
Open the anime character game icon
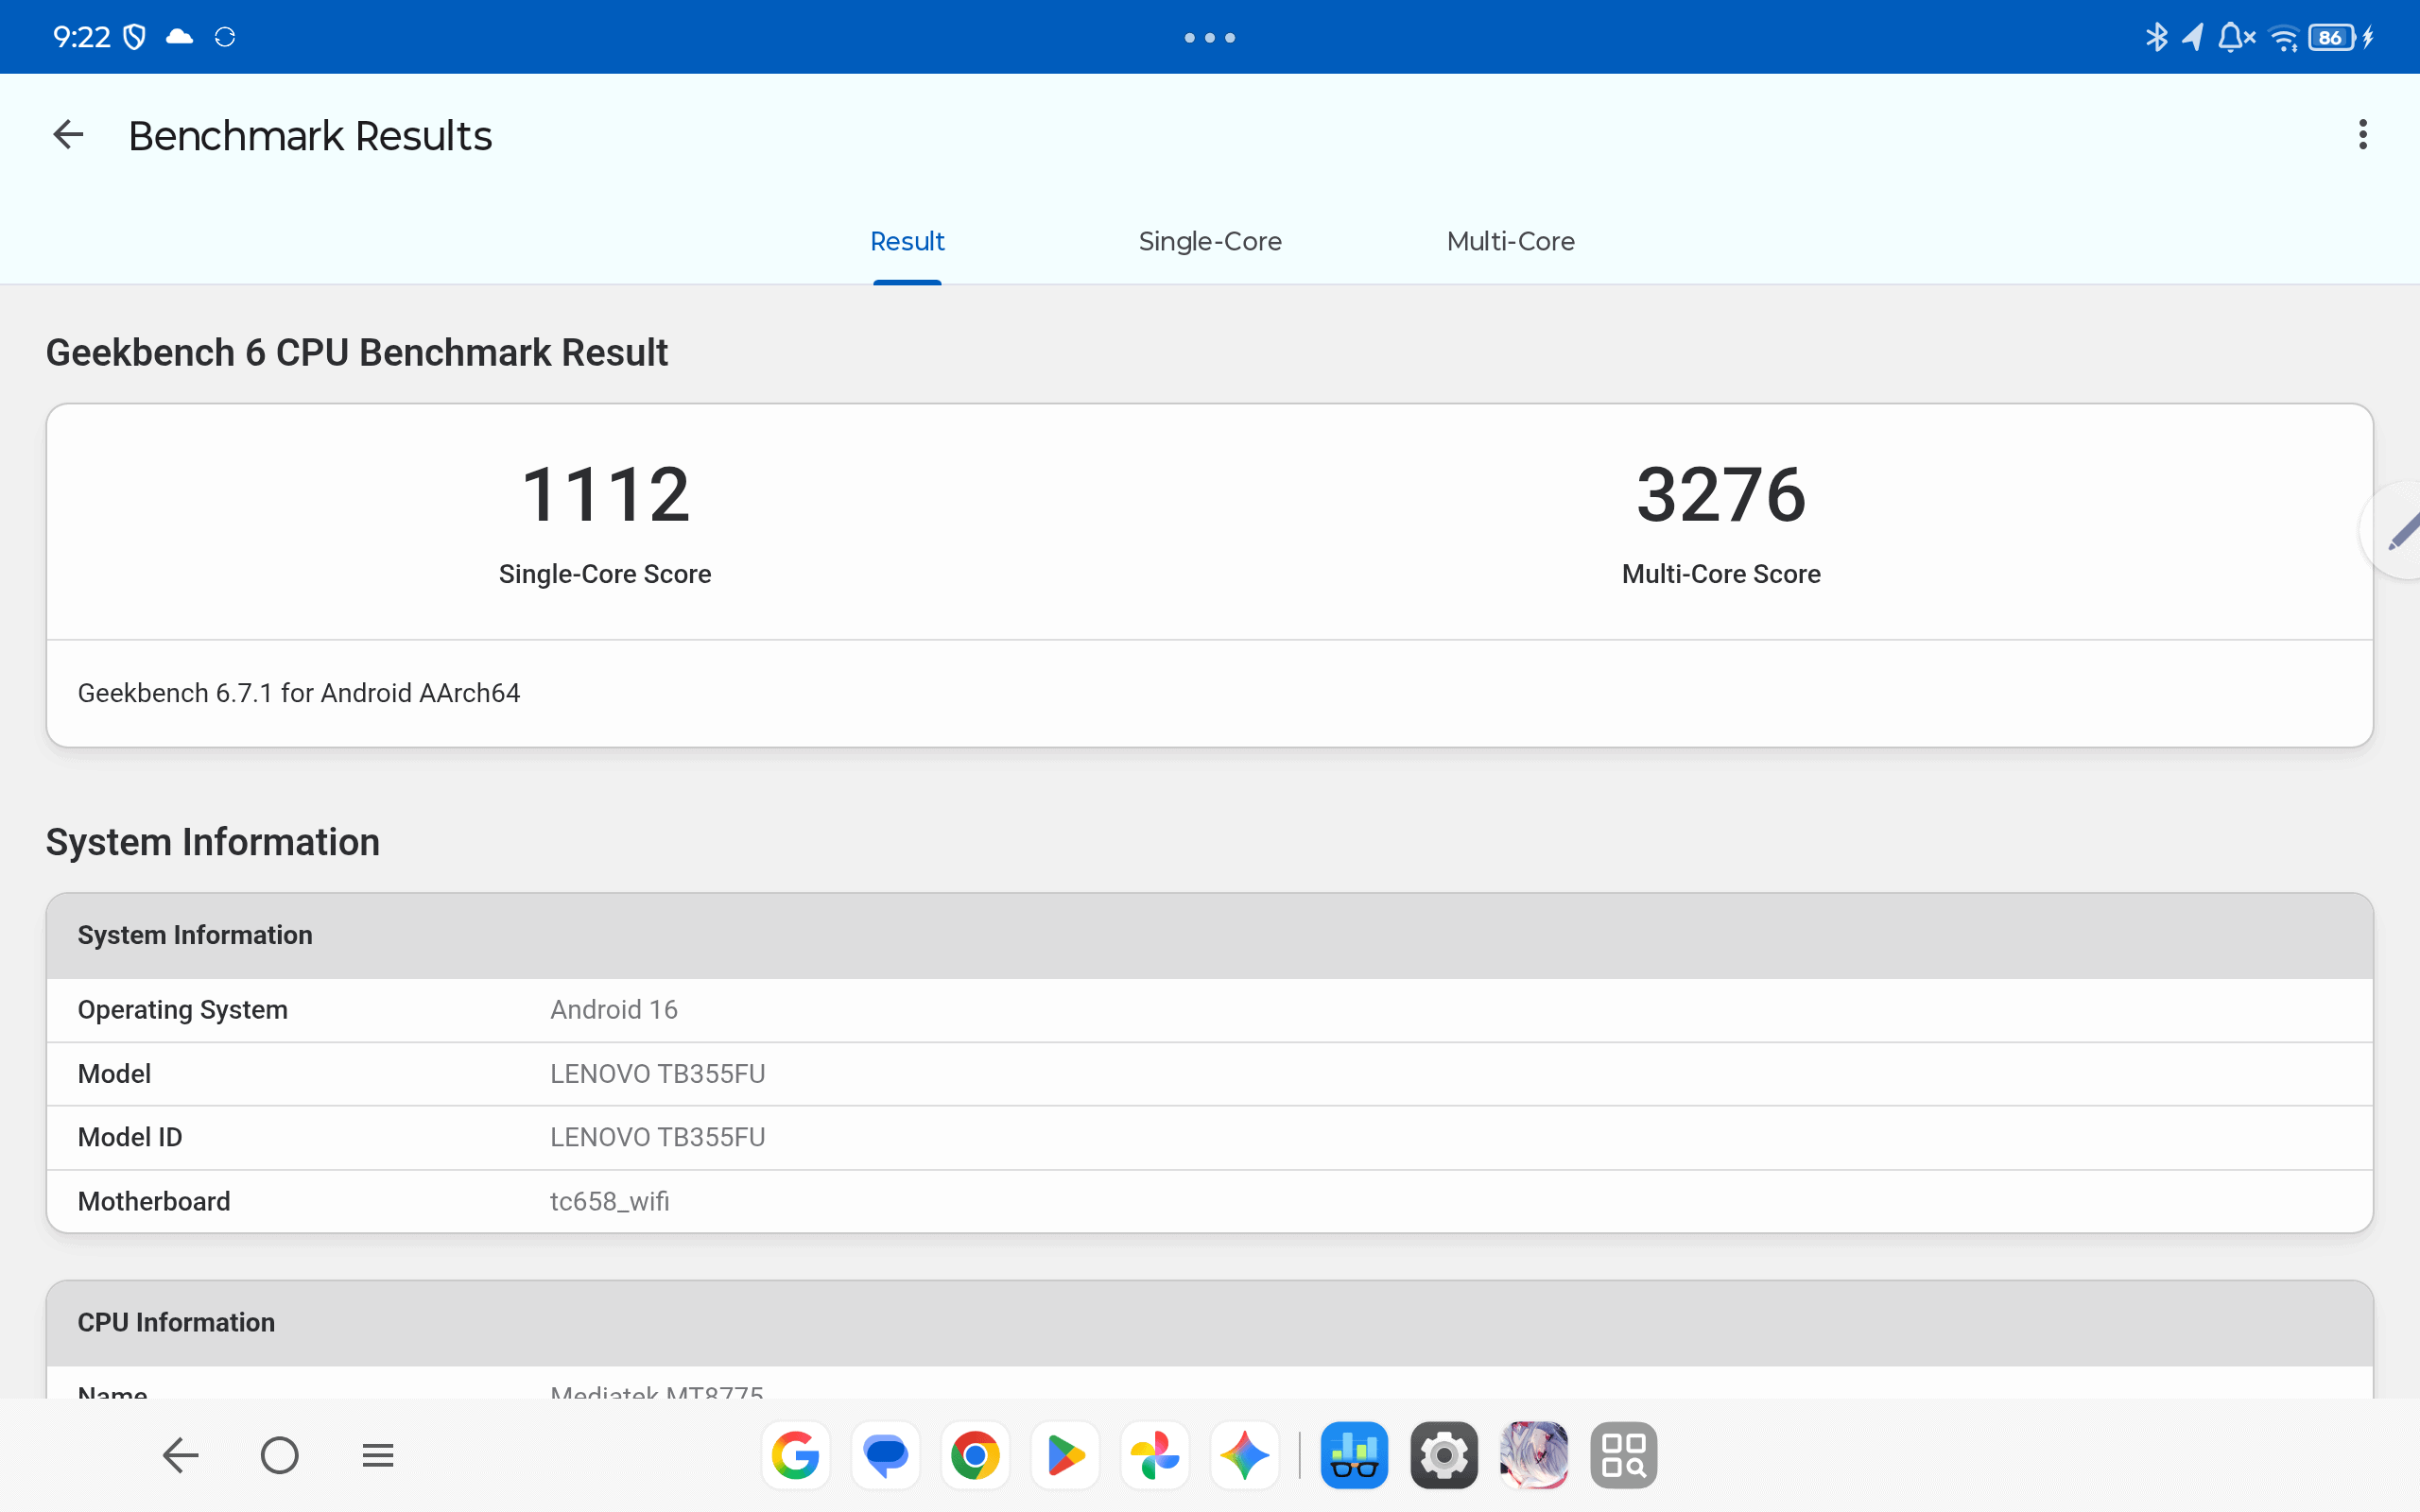point(1534,1455)
